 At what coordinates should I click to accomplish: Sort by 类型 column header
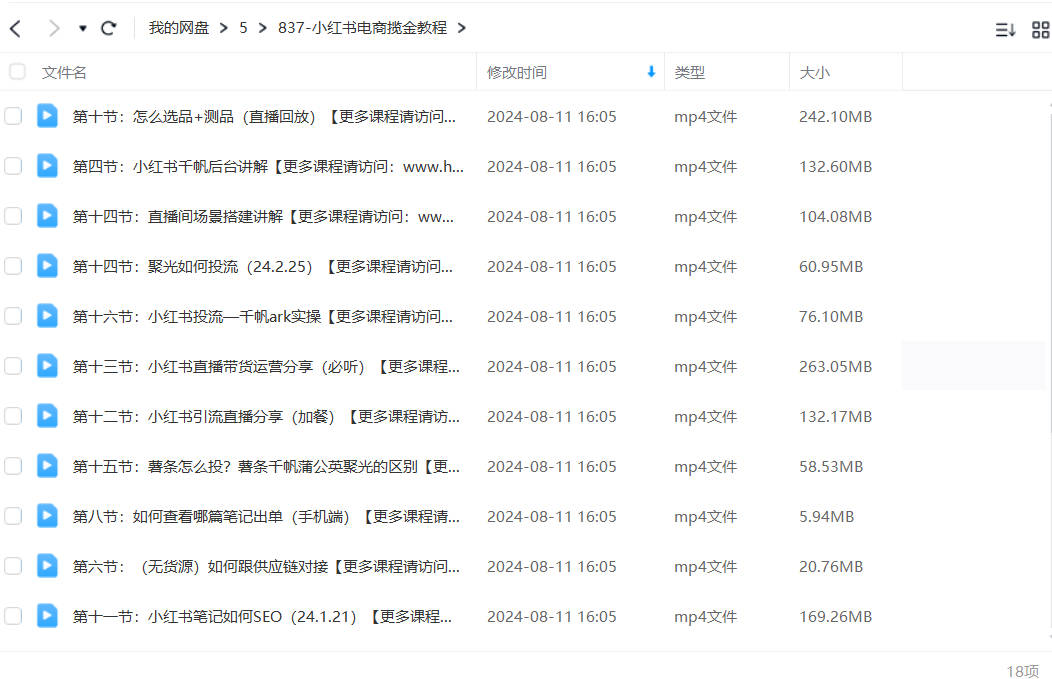(690, 72)
